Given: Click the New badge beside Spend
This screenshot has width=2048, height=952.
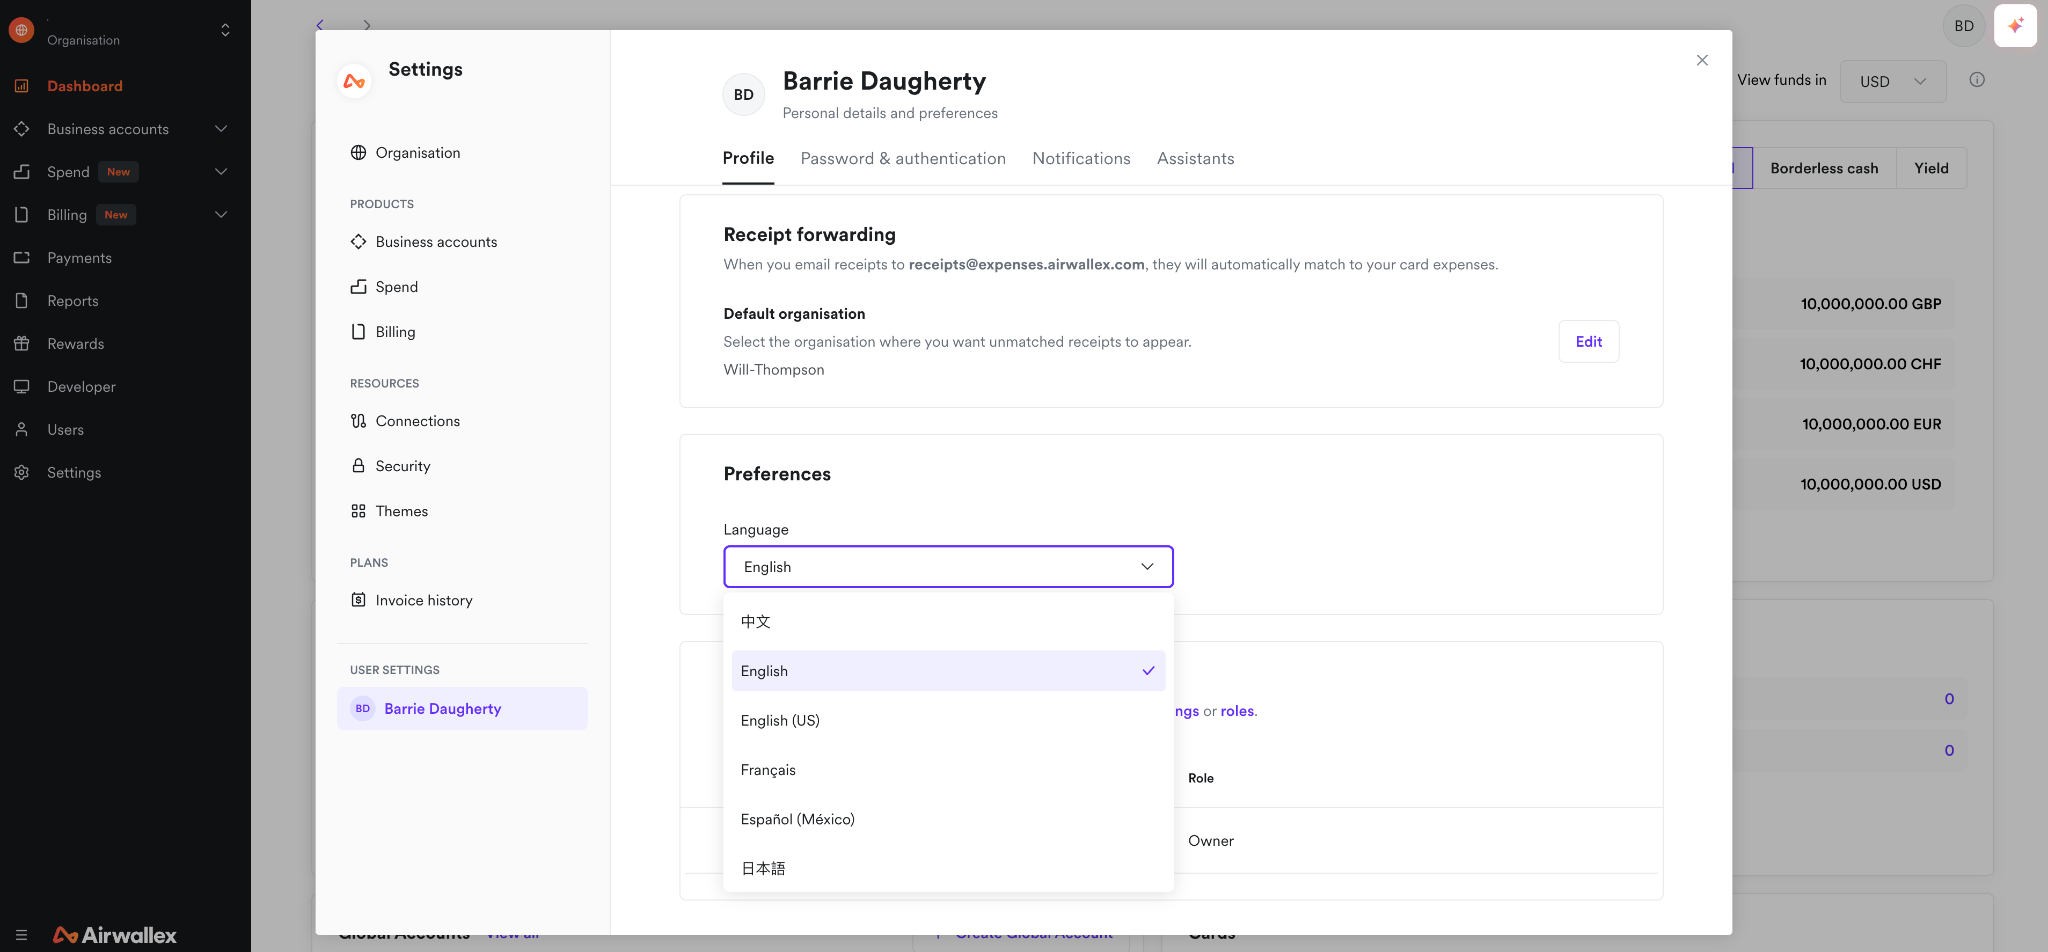Looking at the screenshot, I should [119, 172].
